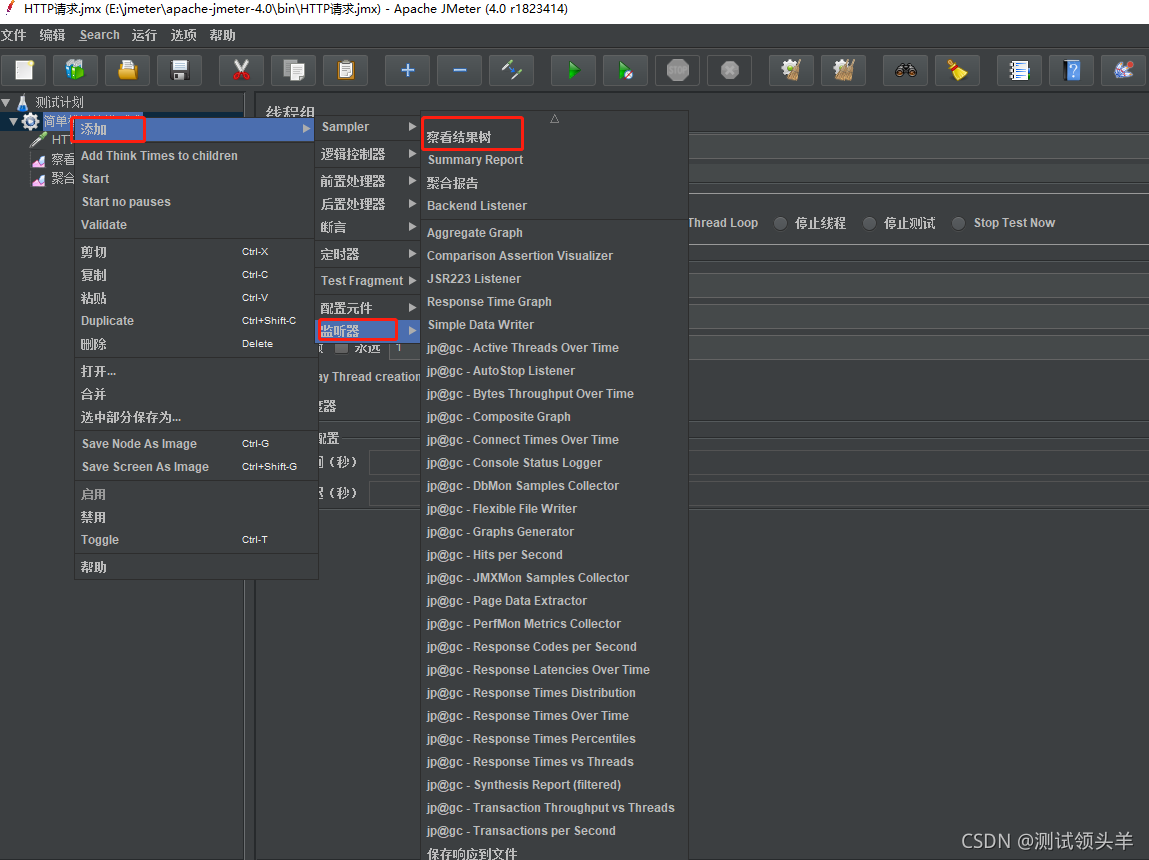Expand the 断言 submenu

point(369,227)
